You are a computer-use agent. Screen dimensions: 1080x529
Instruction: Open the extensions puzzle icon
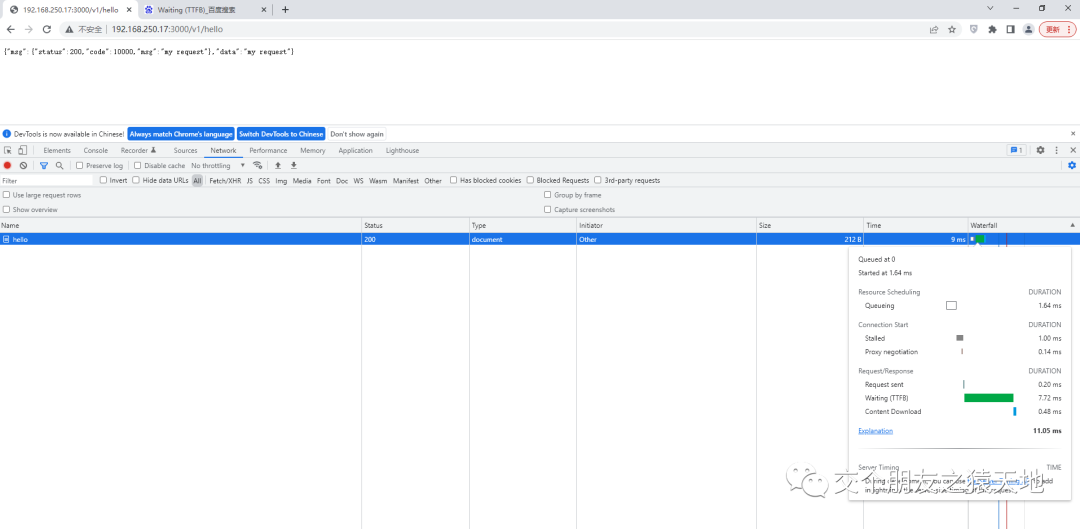993,30
